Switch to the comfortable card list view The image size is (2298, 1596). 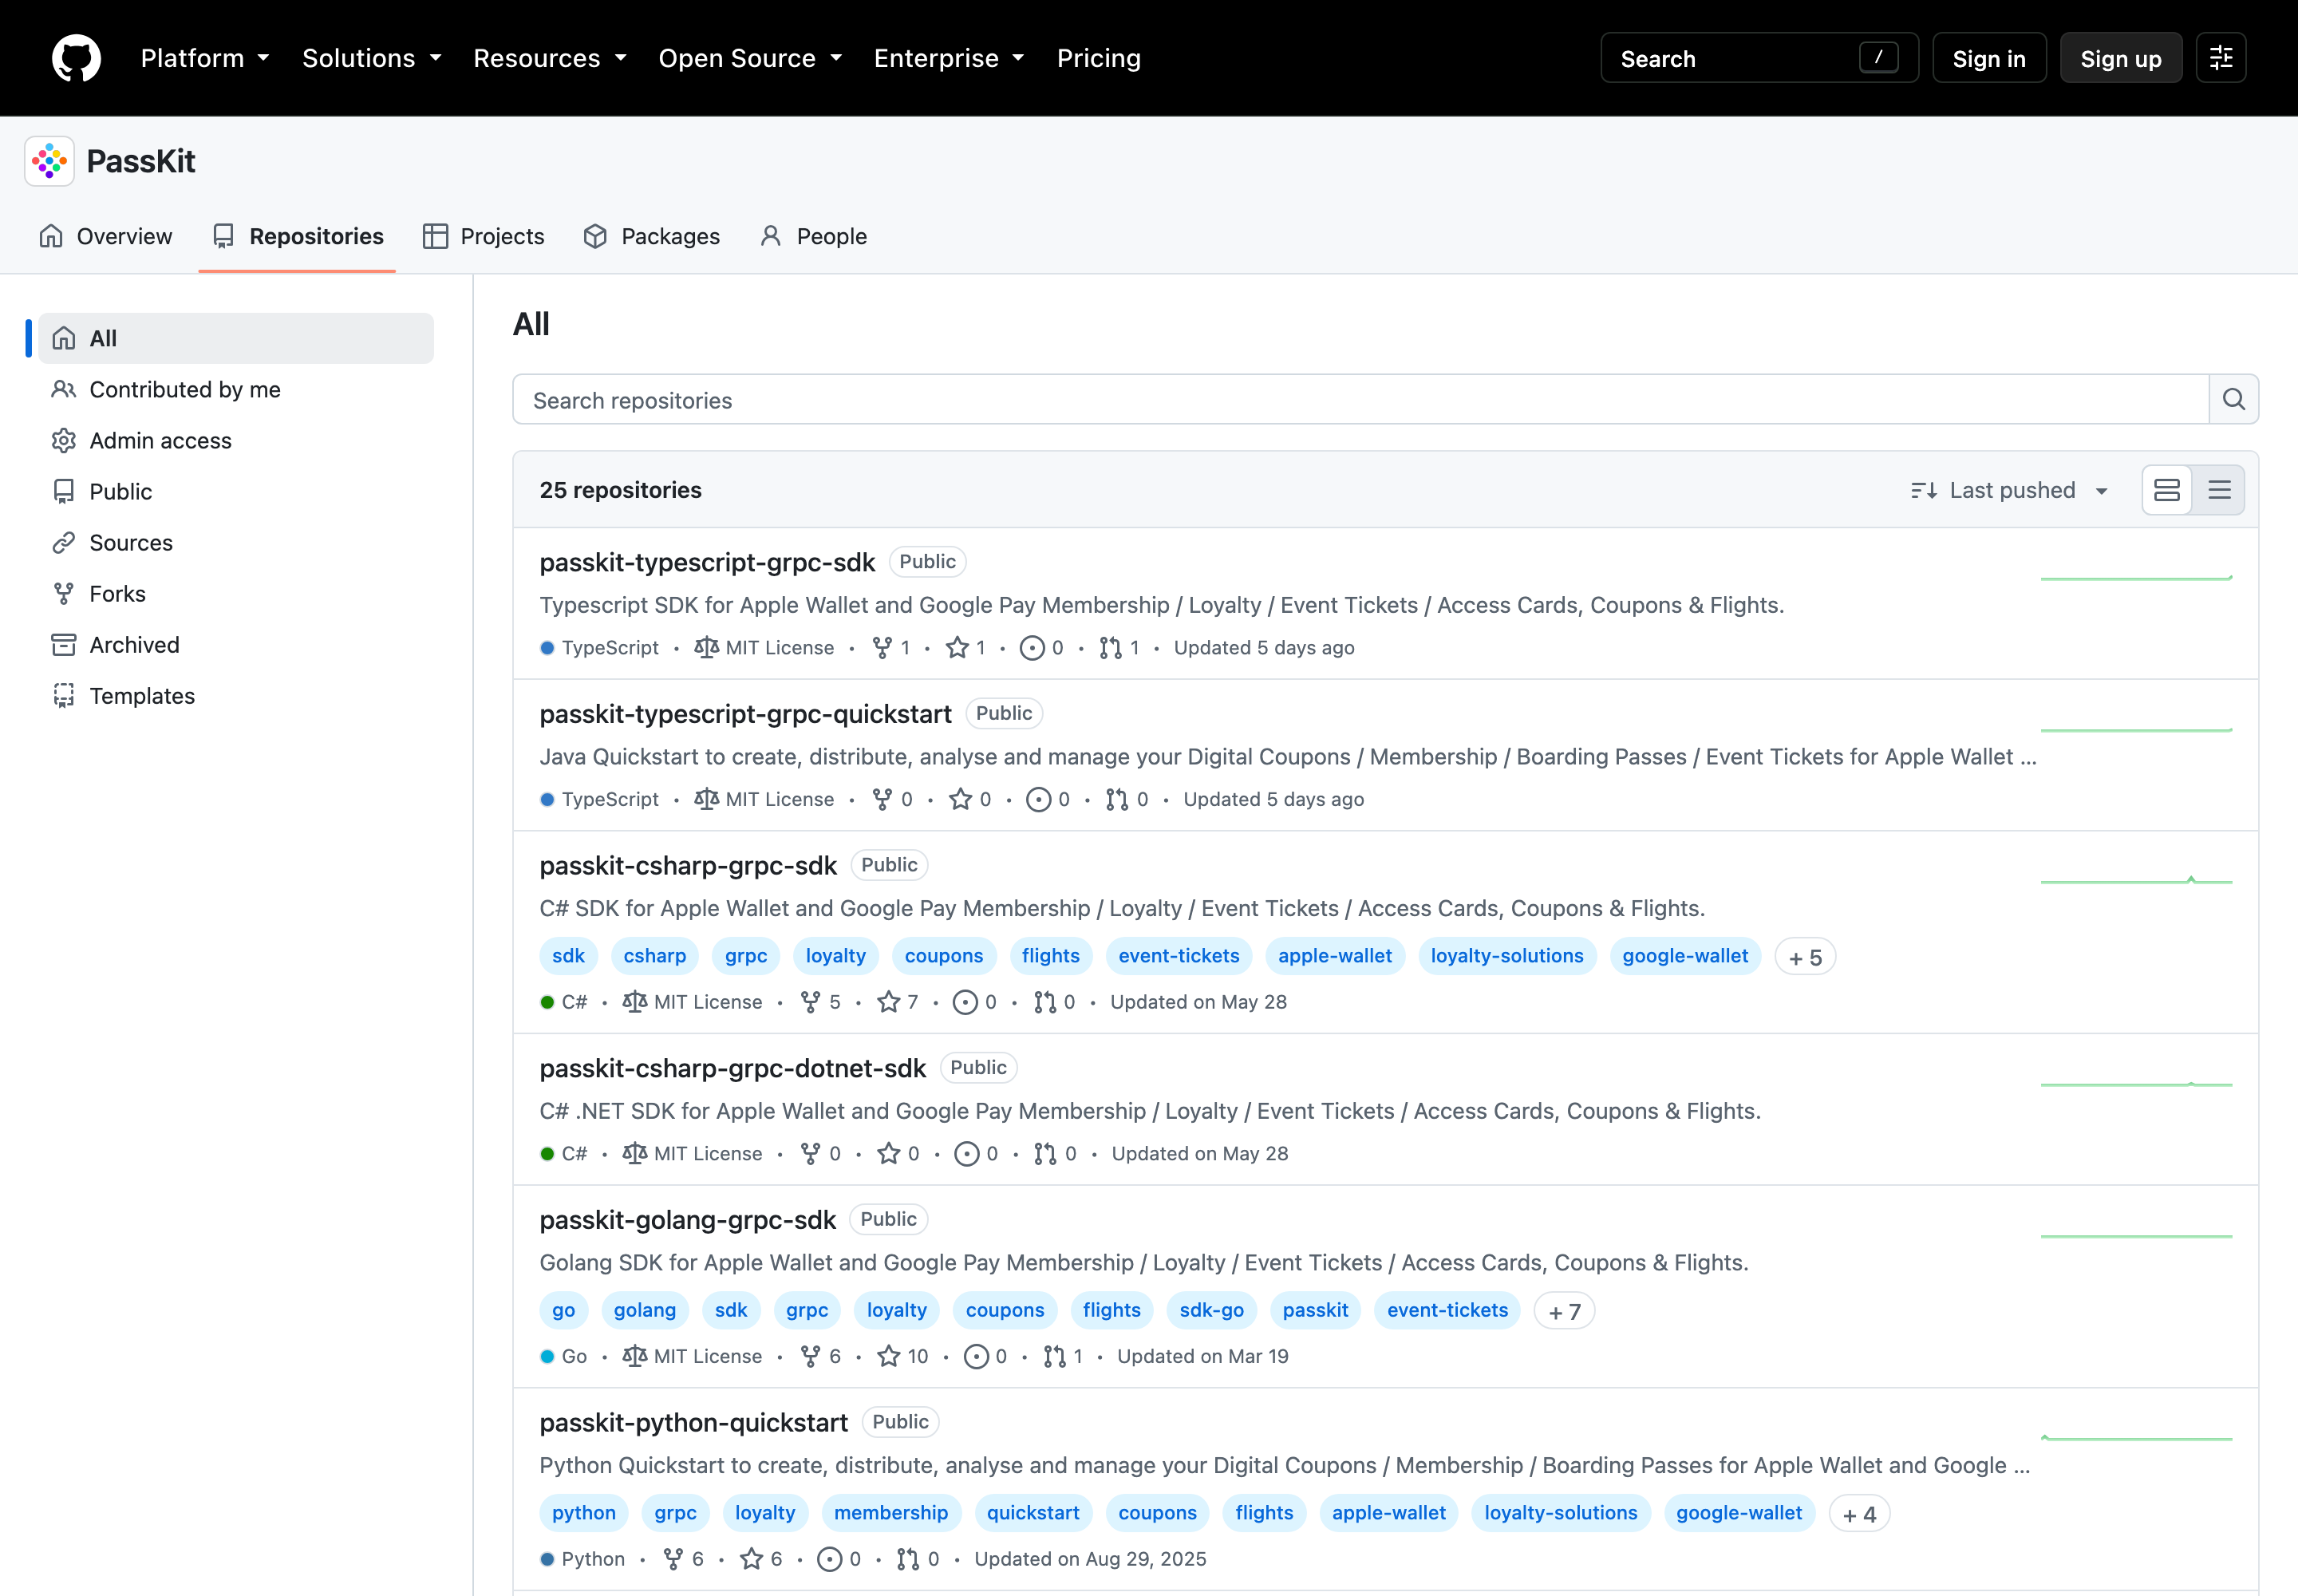[x=2167, y=490]
